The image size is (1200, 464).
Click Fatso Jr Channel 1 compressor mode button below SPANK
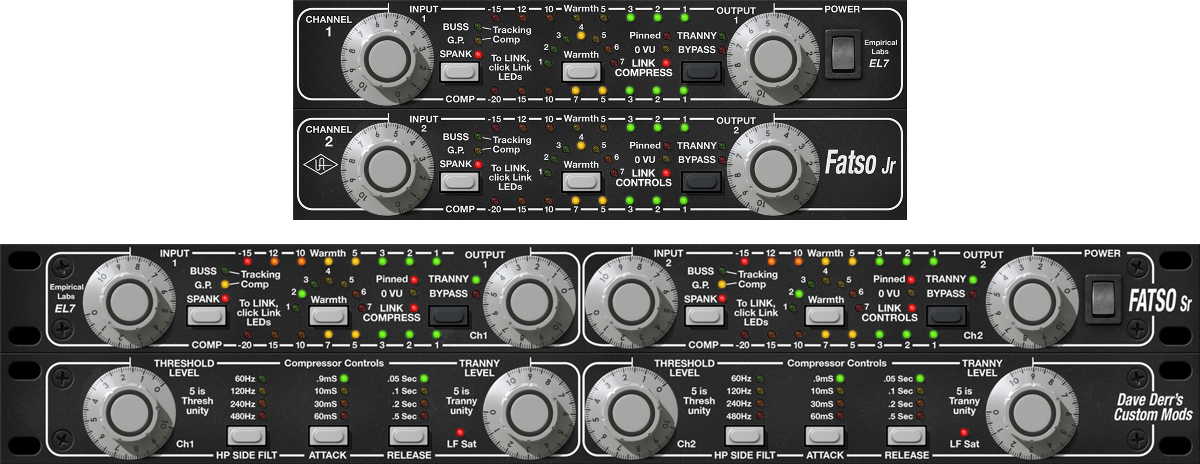(x=459, y=72)
